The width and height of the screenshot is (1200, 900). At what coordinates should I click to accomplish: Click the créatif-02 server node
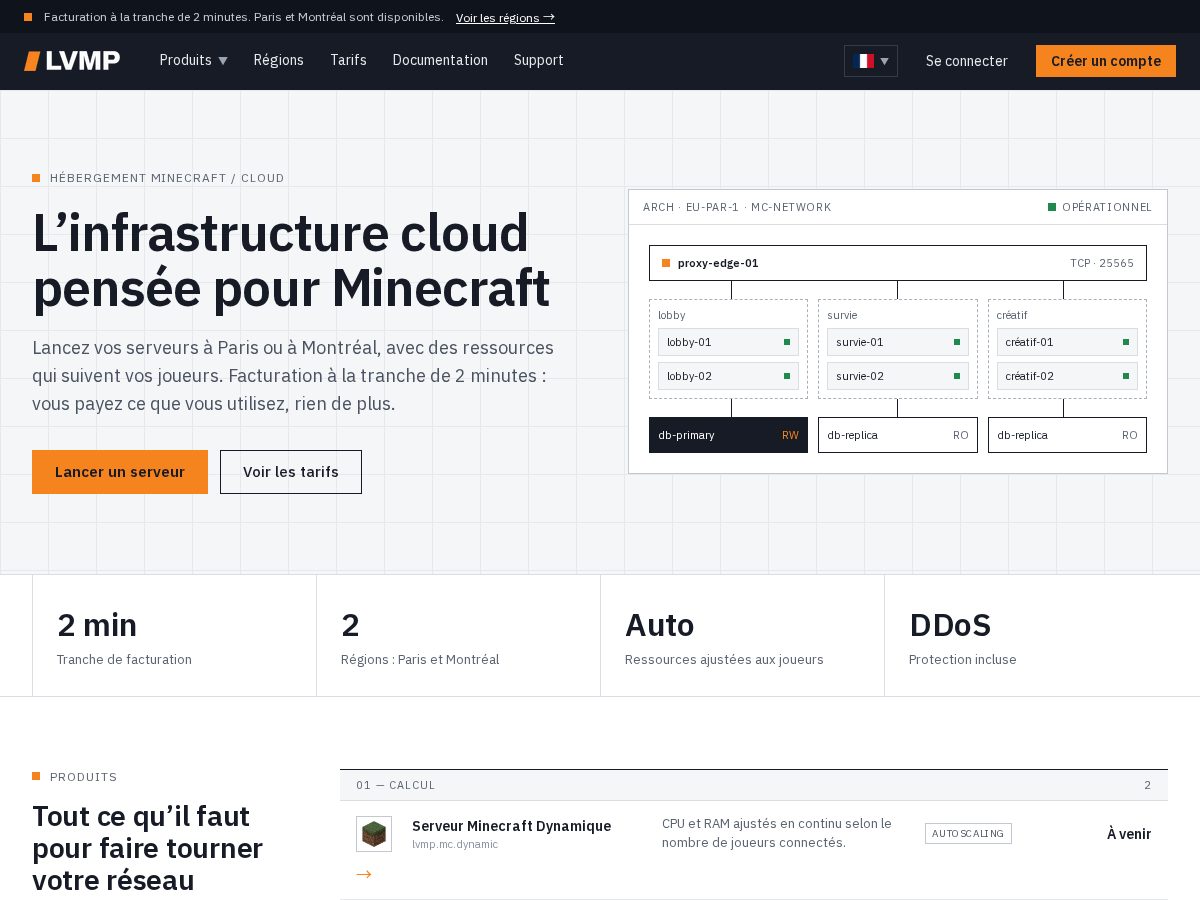coord(1067,376)
